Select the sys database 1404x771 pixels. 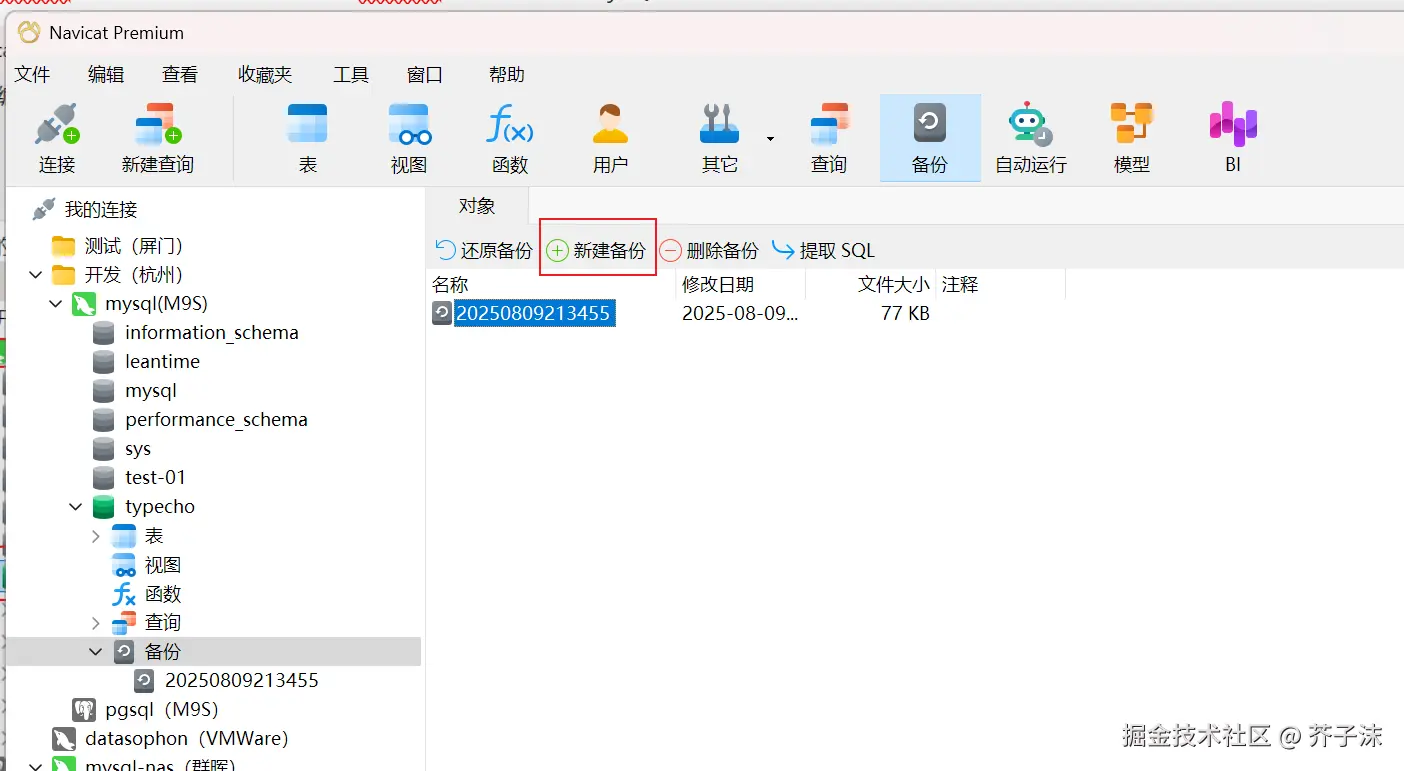pos(138,449)
